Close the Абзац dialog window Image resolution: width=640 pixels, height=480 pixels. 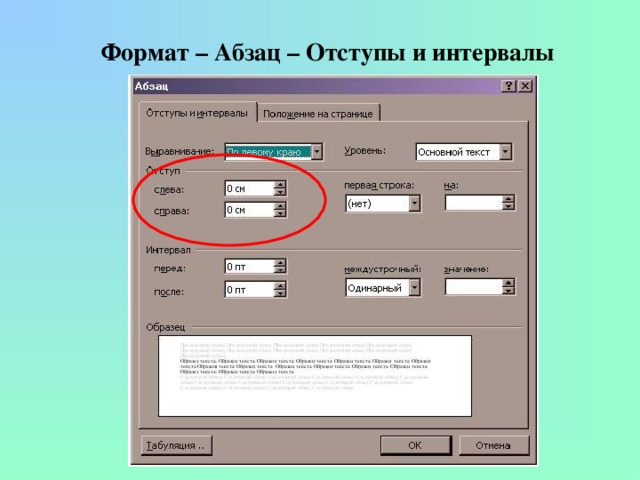coord(525,86)
